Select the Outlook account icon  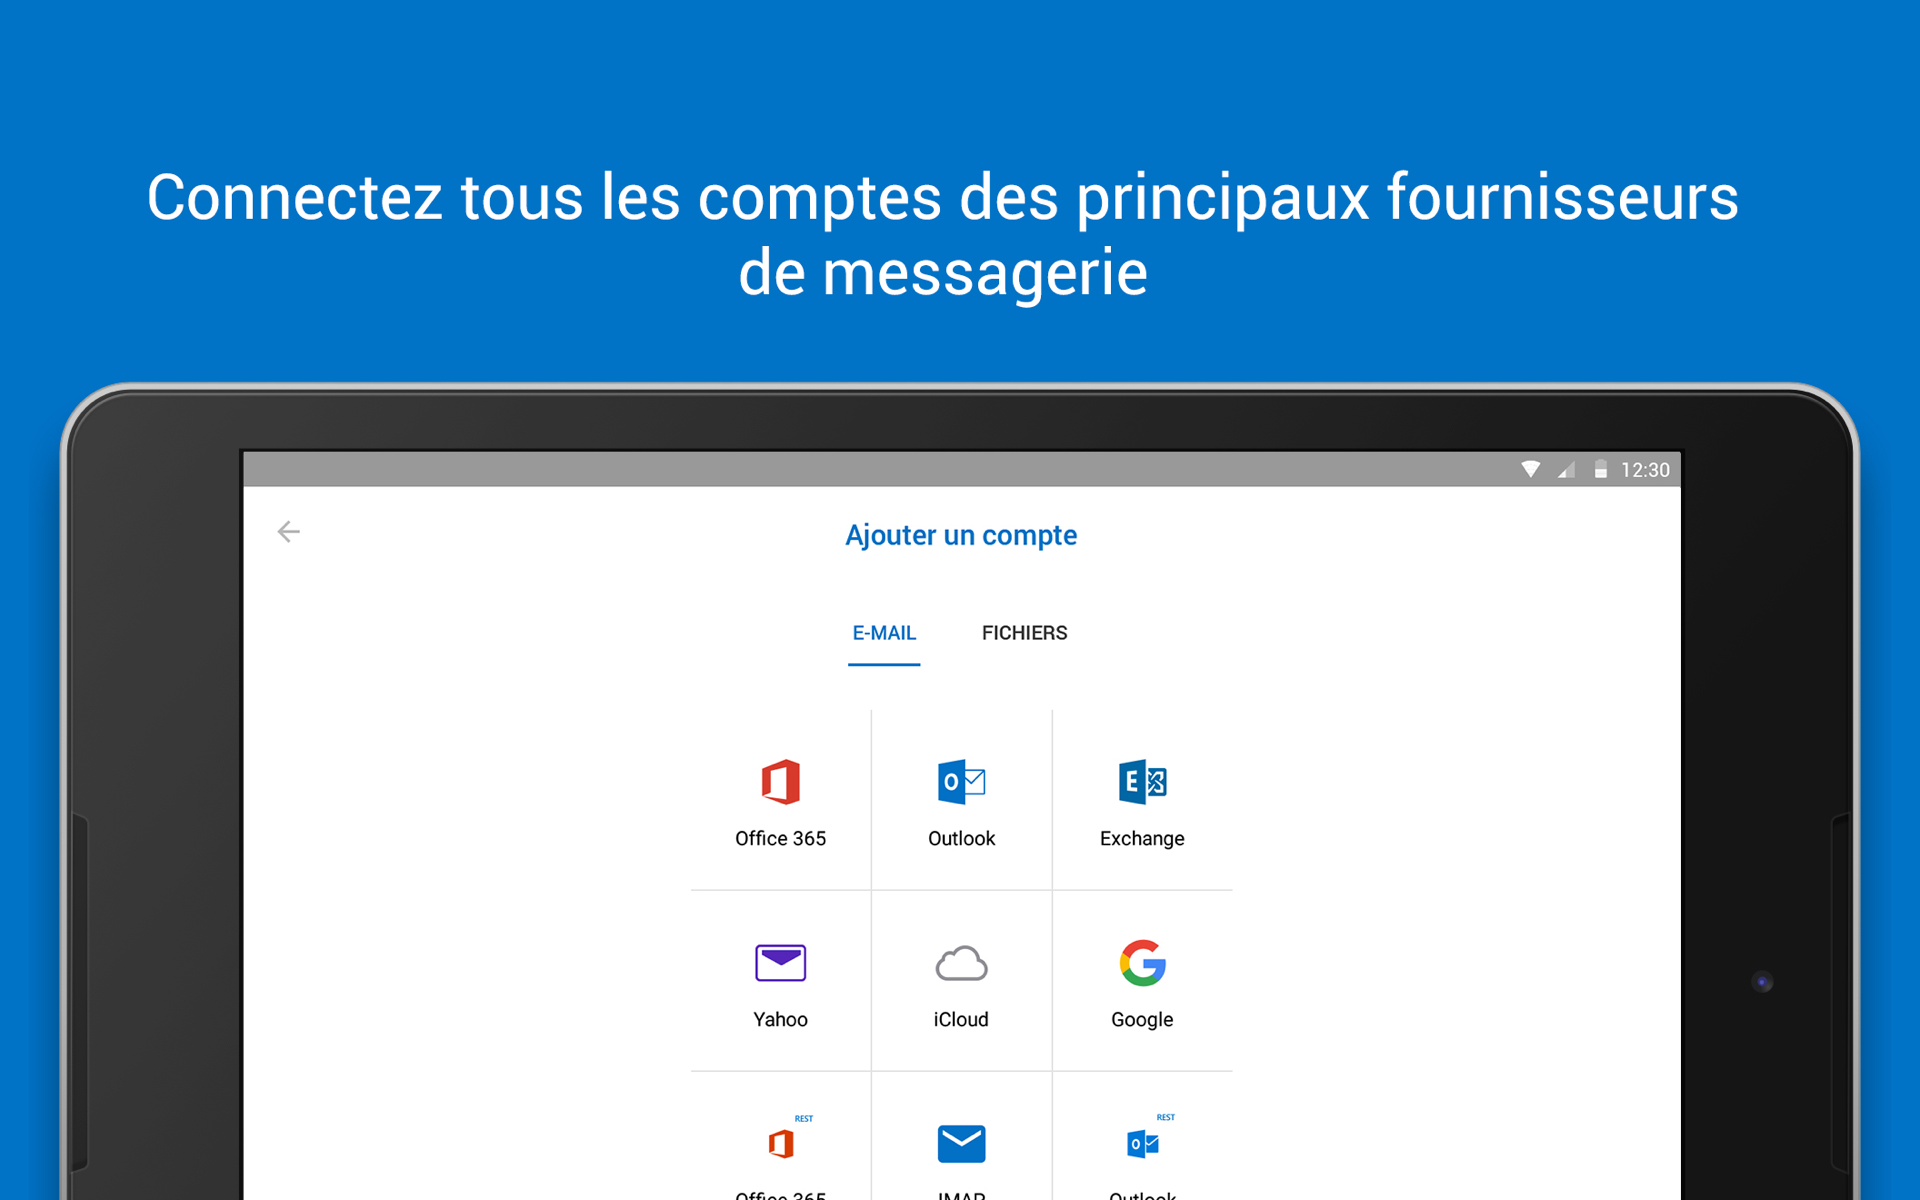(x=961, y=783)
